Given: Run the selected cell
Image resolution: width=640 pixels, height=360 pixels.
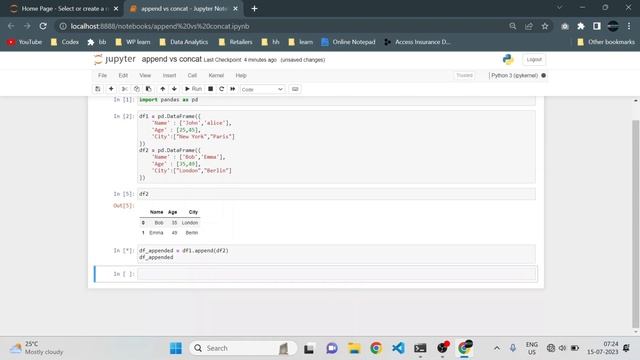Looking at the screenshot, I should [x=193, y=89].
